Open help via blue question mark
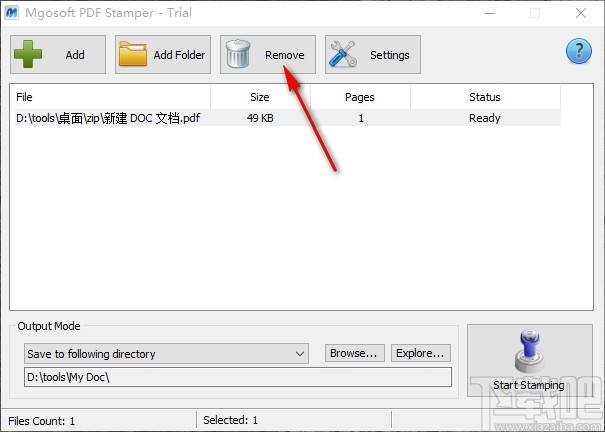This screenshot has width=605, height=432. (579, 51)
